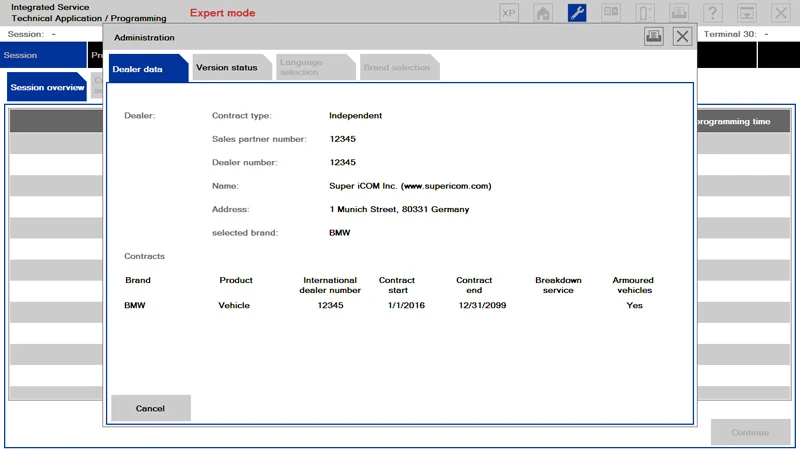Click the minimize-to-tray icon in top toolbar

point(747,13)
